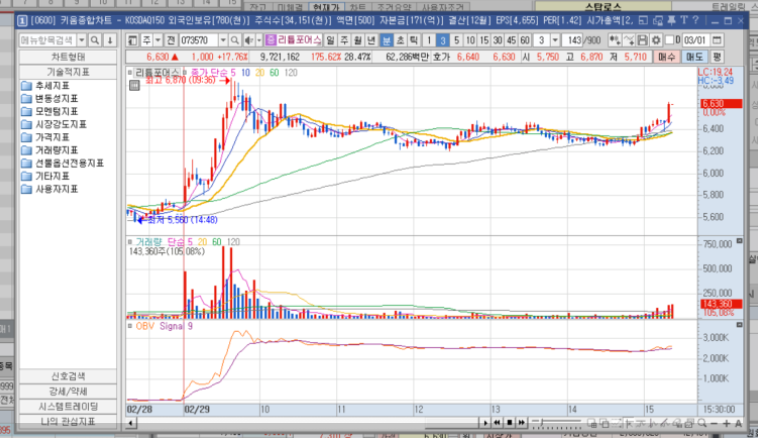The image size is (758, 438).
Task: Search the indicator menu with magnifier icon
Action: [x=95, y=40]
